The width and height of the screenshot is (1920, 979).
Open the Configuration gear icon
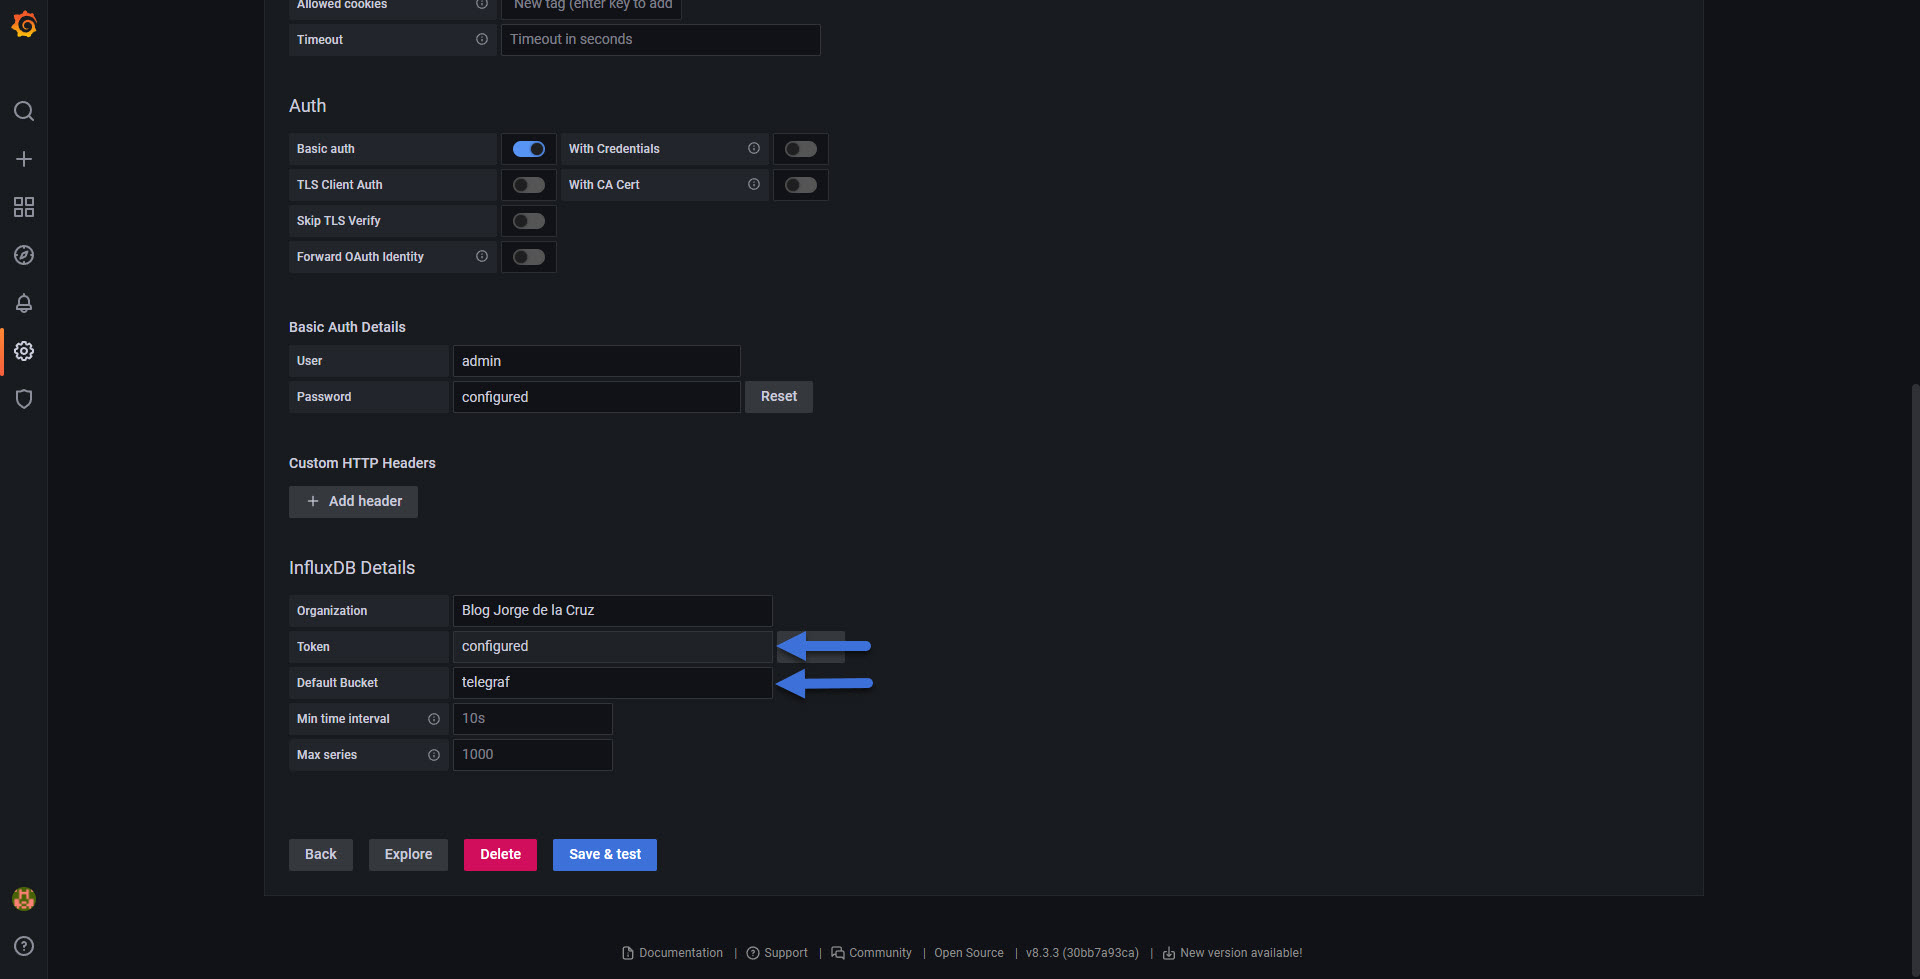(24, 351)
